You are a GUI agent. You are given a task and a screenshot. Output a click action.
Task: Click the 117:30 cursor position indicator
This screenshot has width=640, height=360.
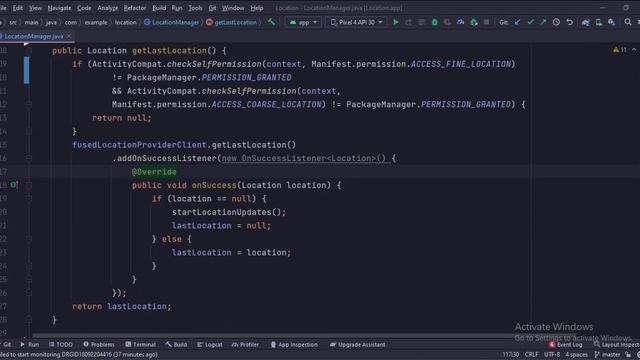(x=510, y=355)
